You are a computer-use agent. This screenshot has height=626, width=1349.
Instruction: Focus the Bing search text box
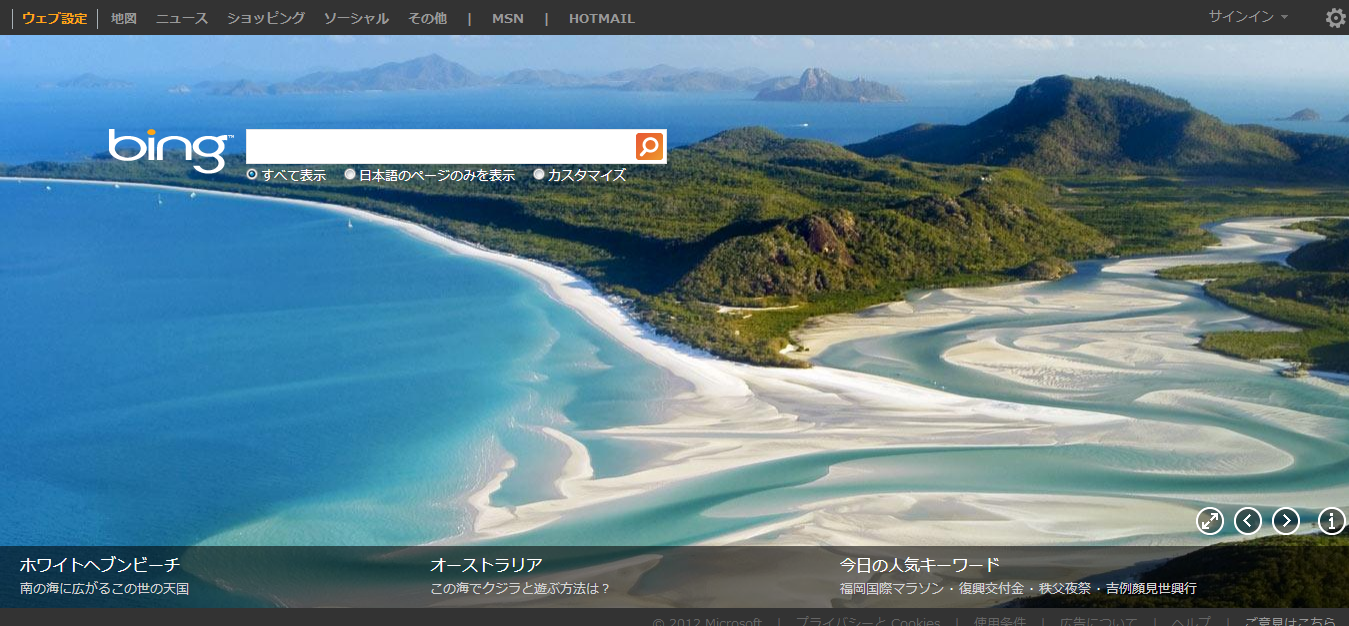click(440, 146)
